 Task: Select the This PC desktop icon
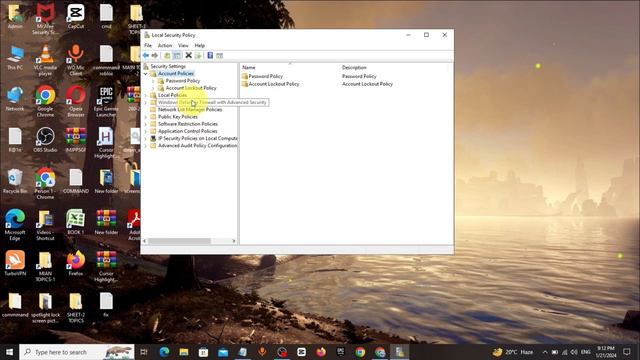(15, 58)
